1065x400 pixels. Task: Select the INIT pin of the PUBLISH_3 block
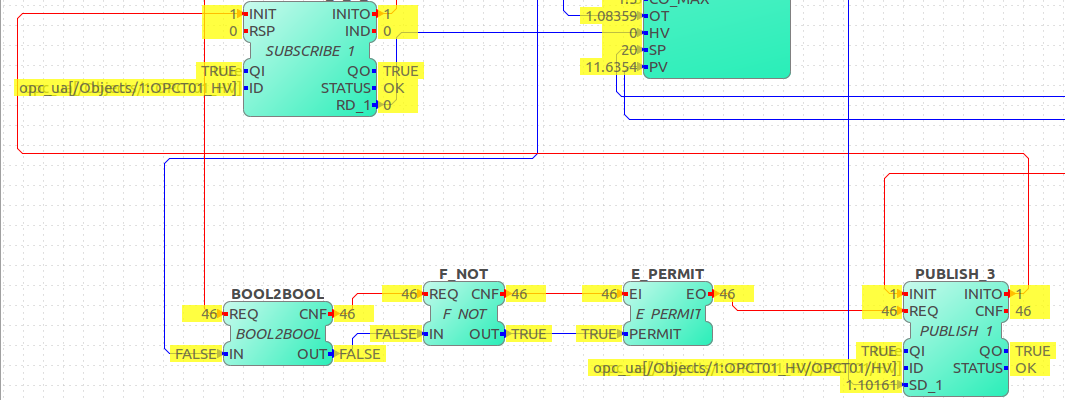click(x=922, y=294)
